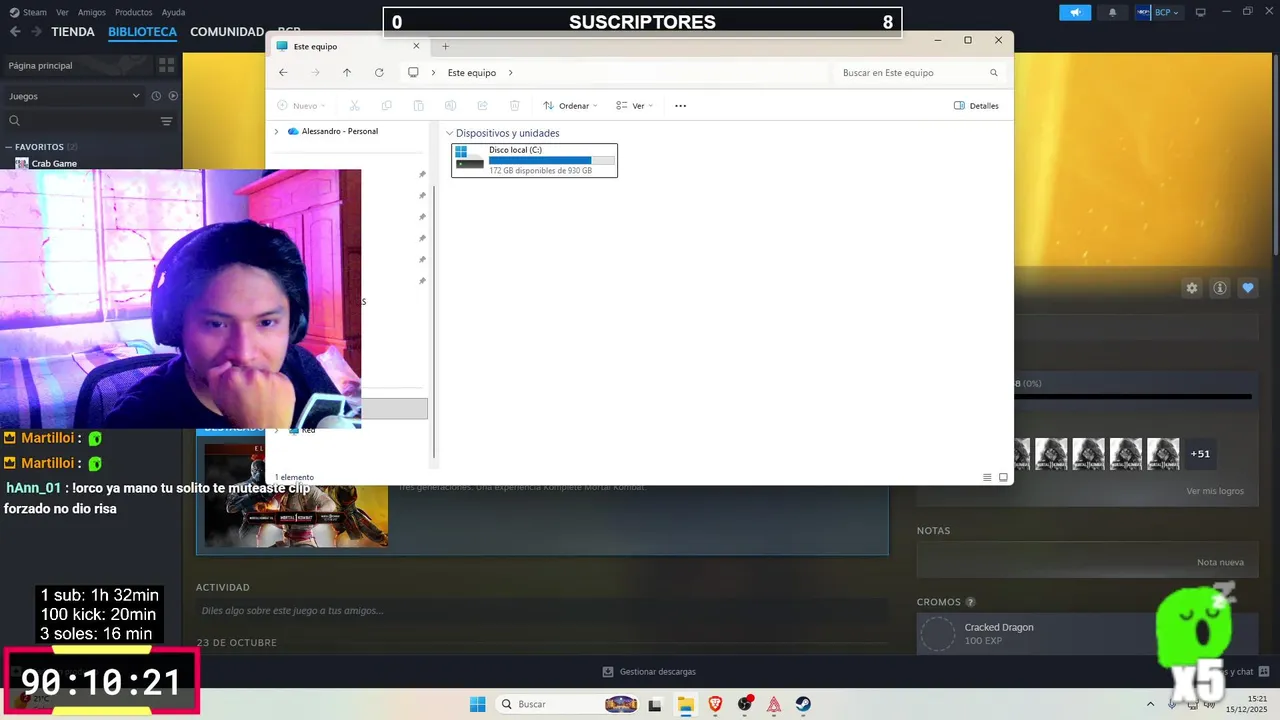This screenshot has height=720, width=1280.
Task: Open the Red item in Explorer sidebar
Action: pos(308,430)
